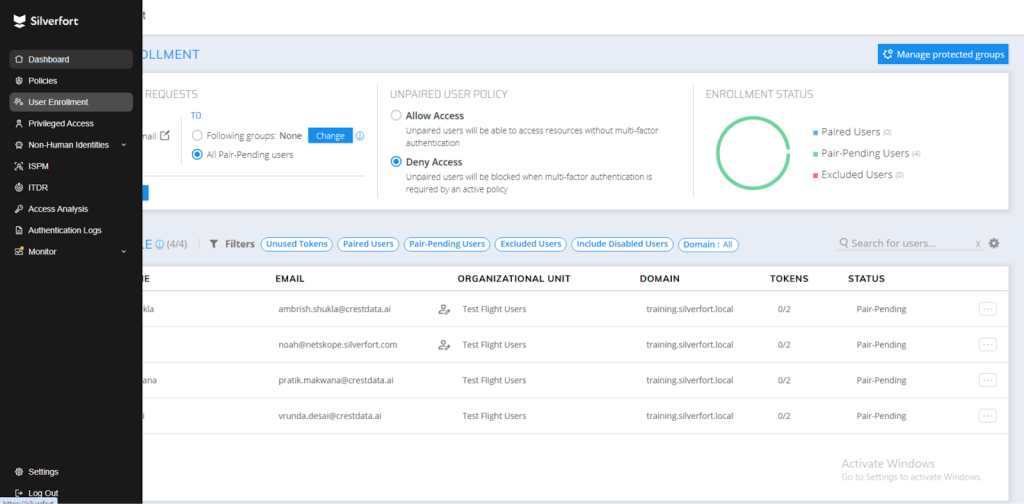
Task: Sort by the STATUS column header
Action: [x=866, y=279]
